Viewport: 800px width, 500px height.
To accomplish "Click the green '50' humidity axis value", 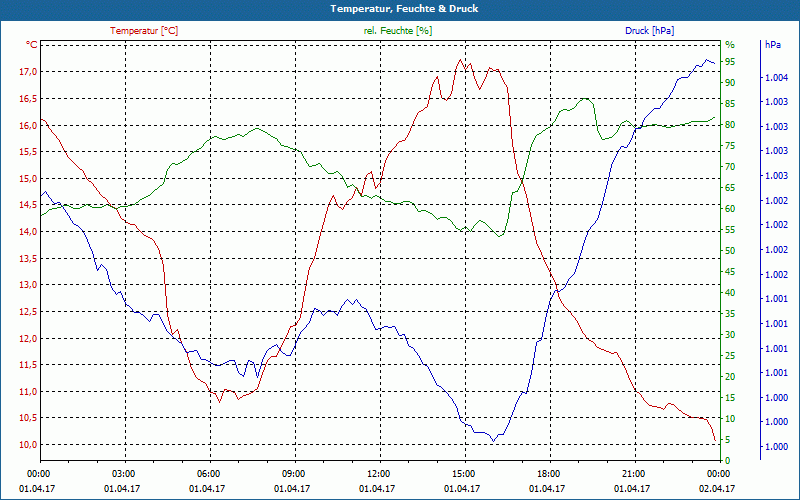I will tap(730, 251).
